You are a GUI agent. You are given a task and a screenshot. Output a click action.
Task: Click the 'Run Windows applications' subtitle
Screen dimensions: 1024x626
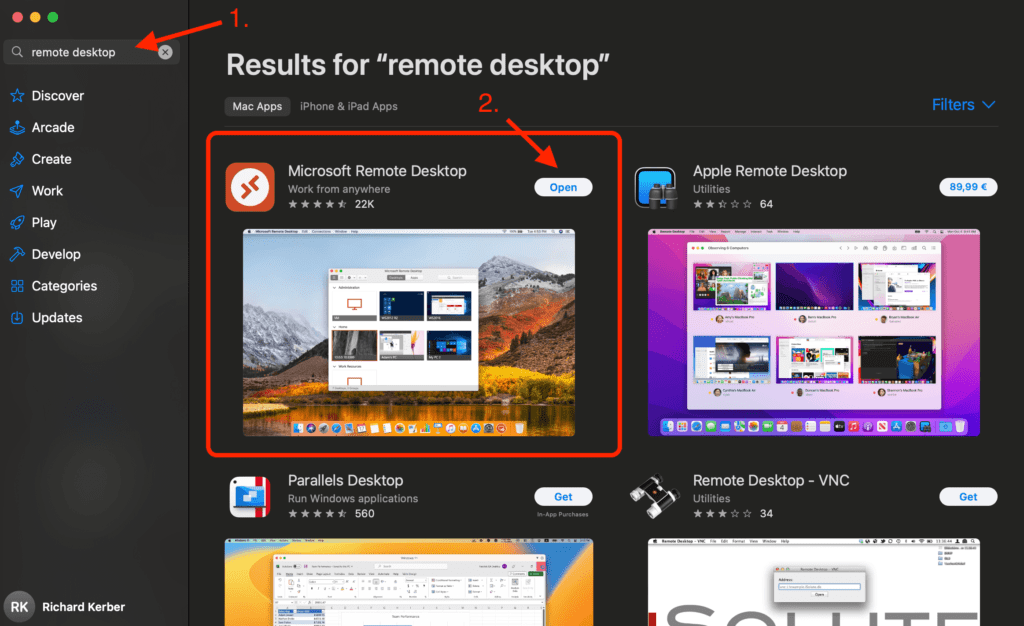[x=353, y=499]
